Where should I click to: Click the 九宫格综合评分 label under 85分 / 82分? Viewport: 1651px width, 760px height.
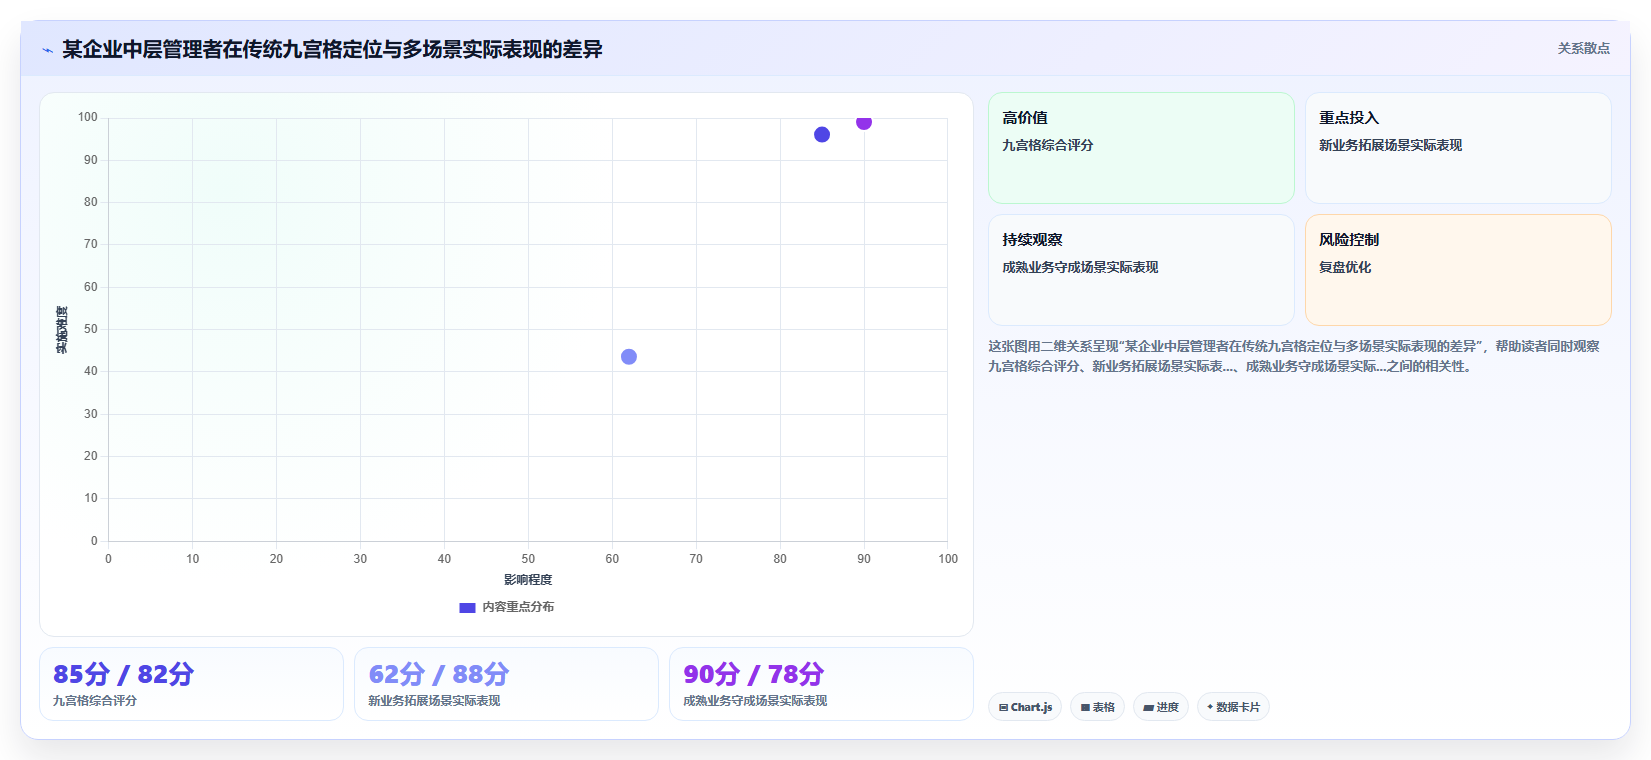(95, 701)
